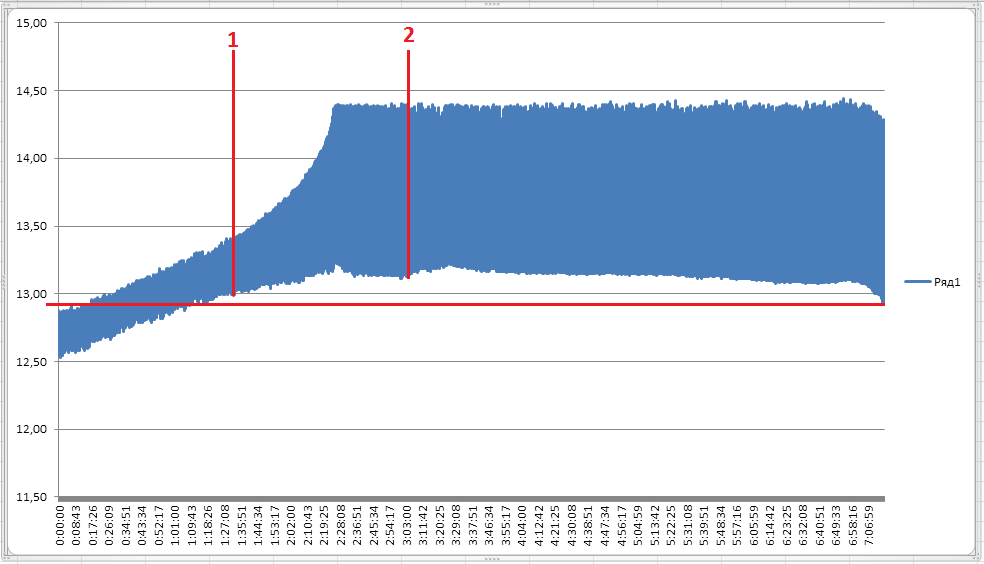Viewport: 984px width, 564px height.
Task: Click the 5:39:51 time axis label
Action: [x=703, y=525]
